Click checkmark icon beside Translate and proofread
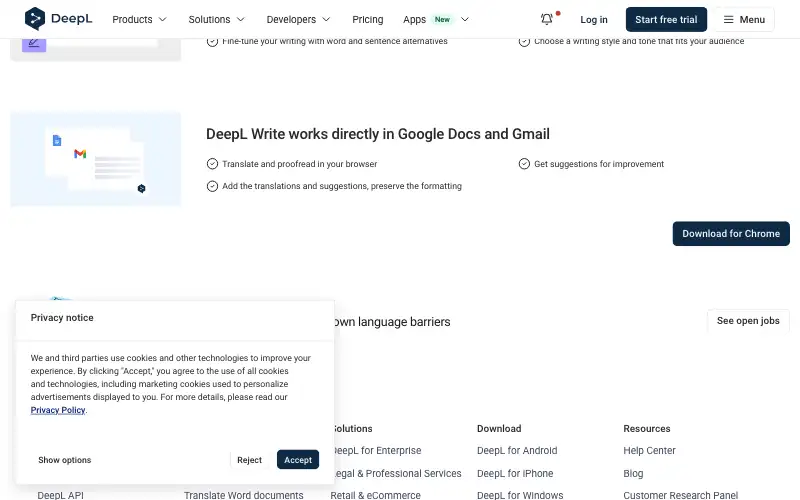This screenshot has height=500, width=800. click(x=212, y=164)
